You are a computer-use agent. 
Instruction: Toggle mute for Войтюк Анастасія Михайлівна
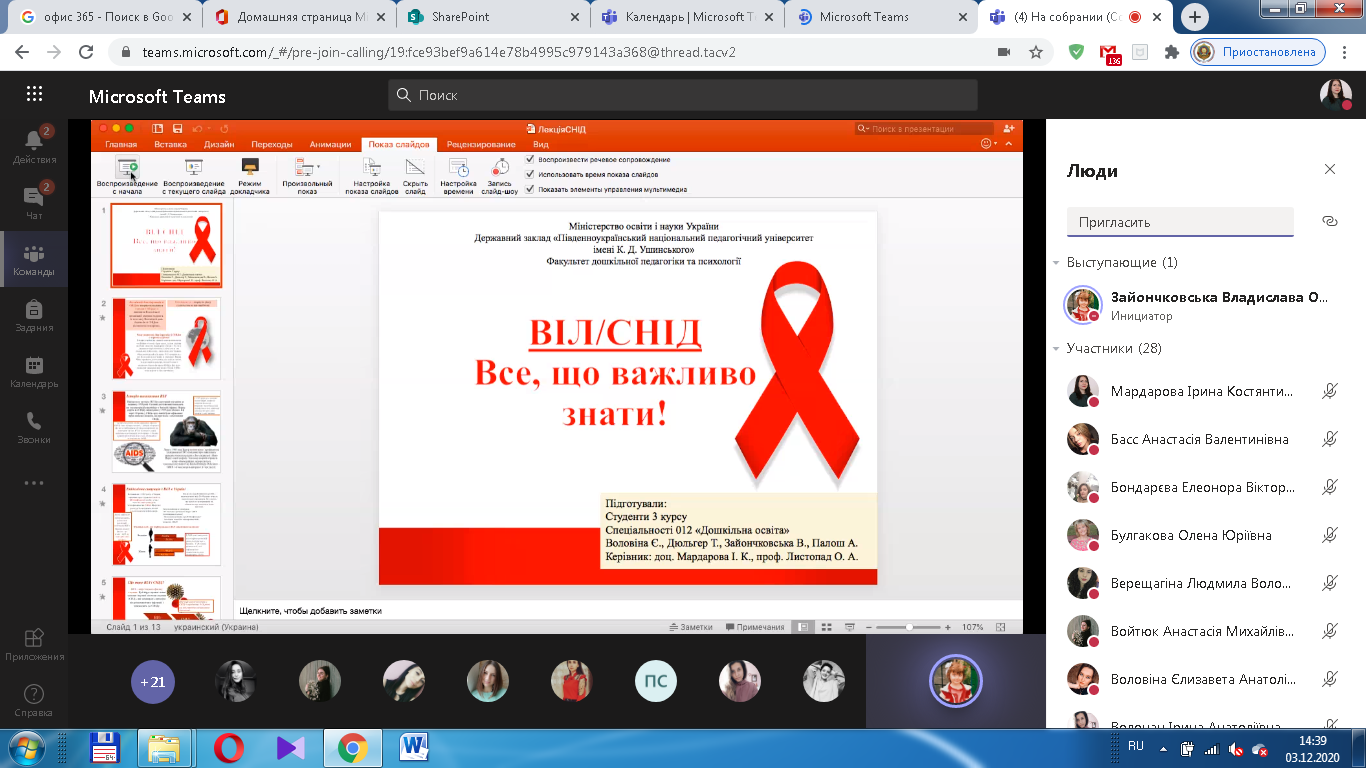[x=1329, y=631]
